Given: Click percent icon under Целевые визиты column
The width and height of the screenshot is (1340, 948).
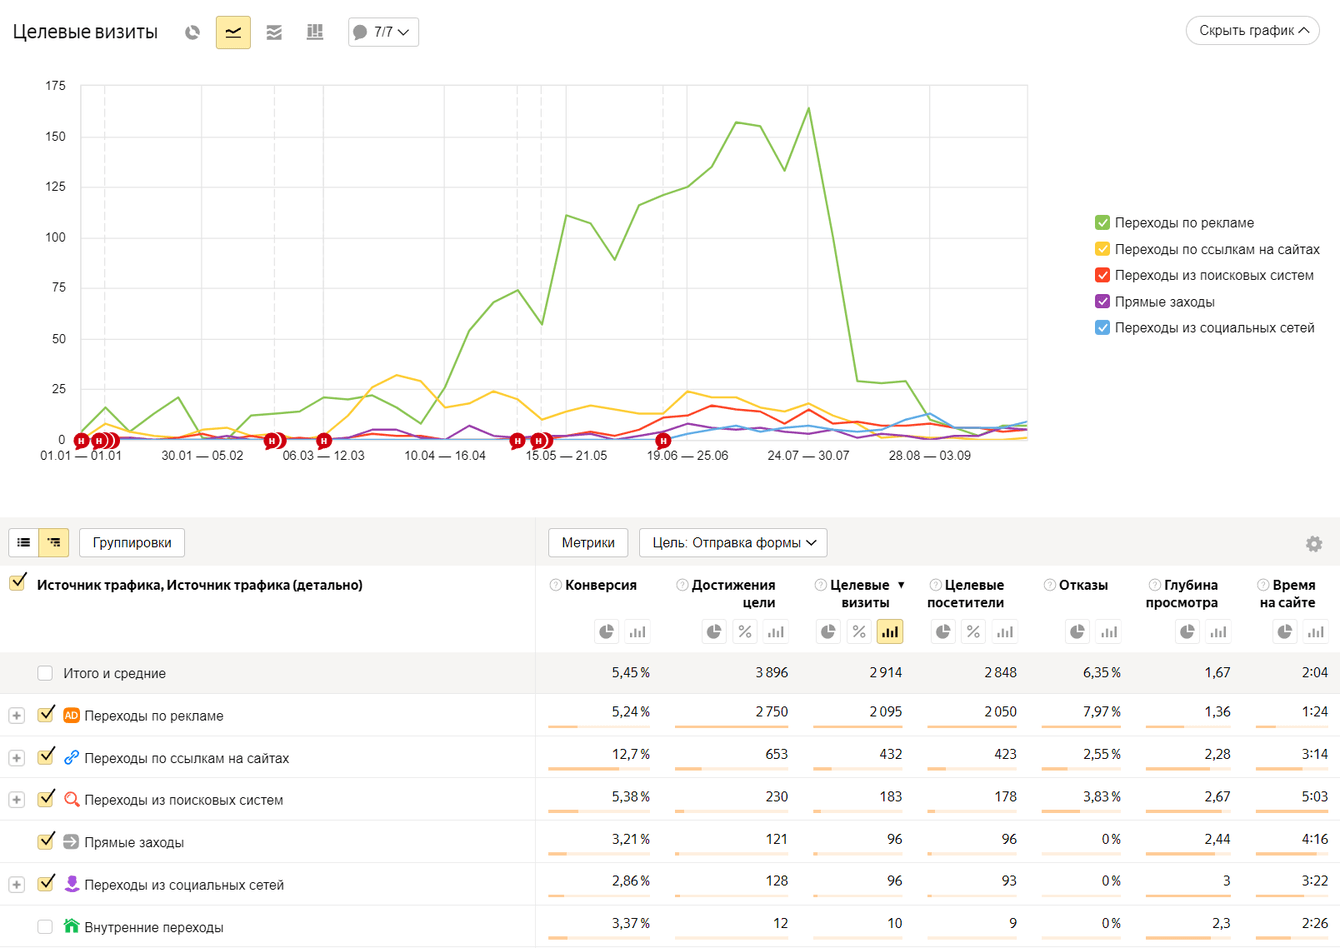Looking at the screenshot, I should tap(858, 631).
